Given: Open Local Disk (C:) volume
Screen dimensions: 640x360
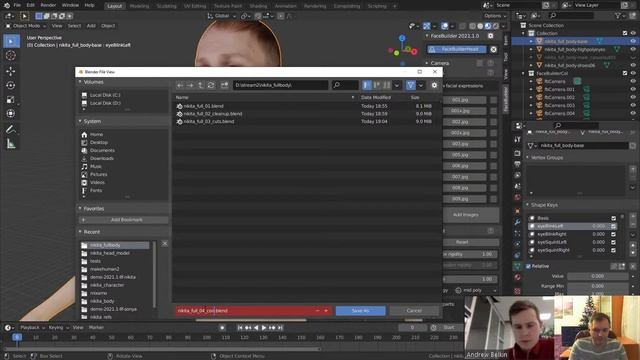Looking at the screenshot, I should point(105,95).
